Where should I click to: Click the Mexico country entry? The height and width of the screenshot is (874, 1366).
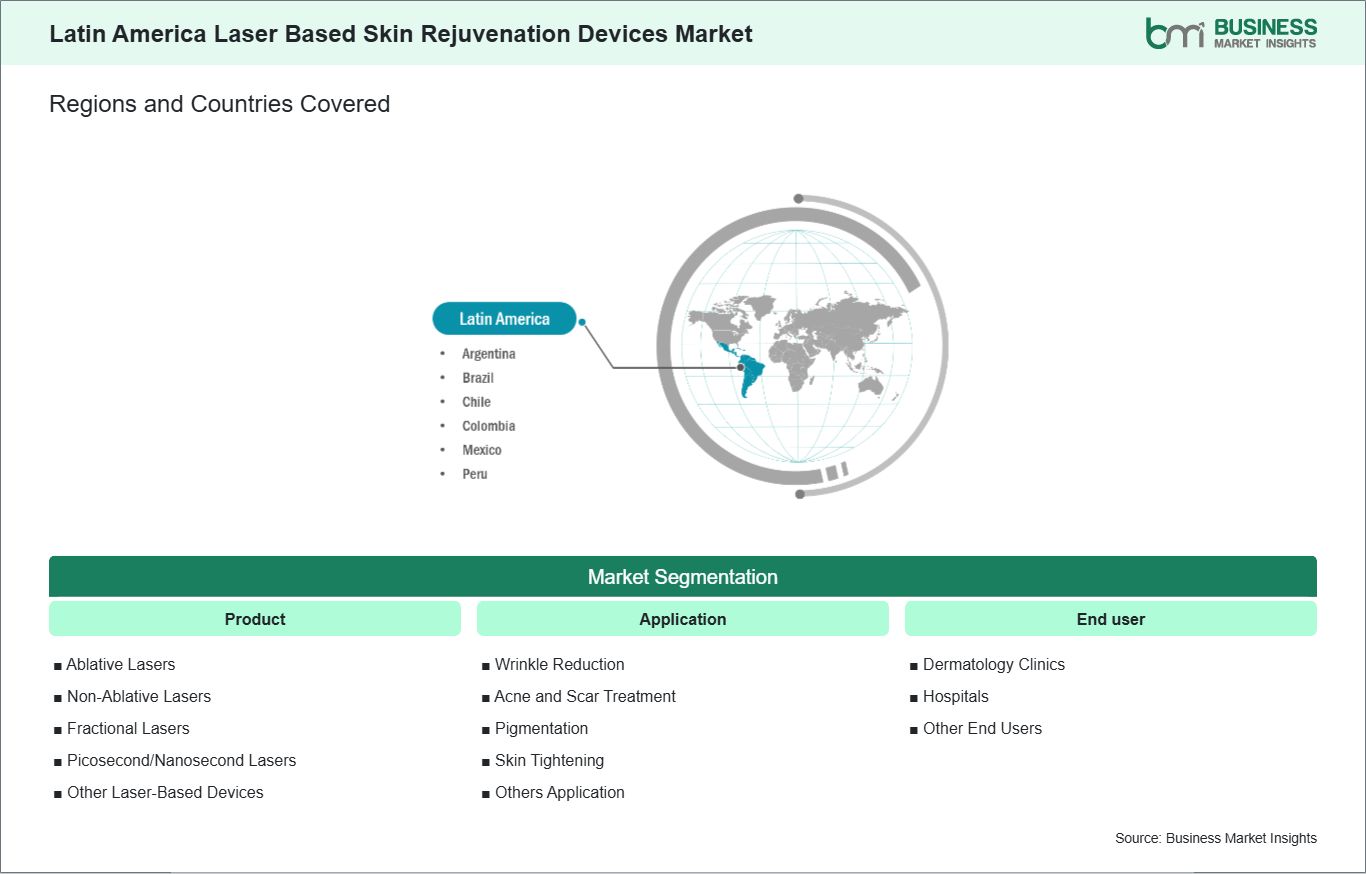tap(482, 450)
